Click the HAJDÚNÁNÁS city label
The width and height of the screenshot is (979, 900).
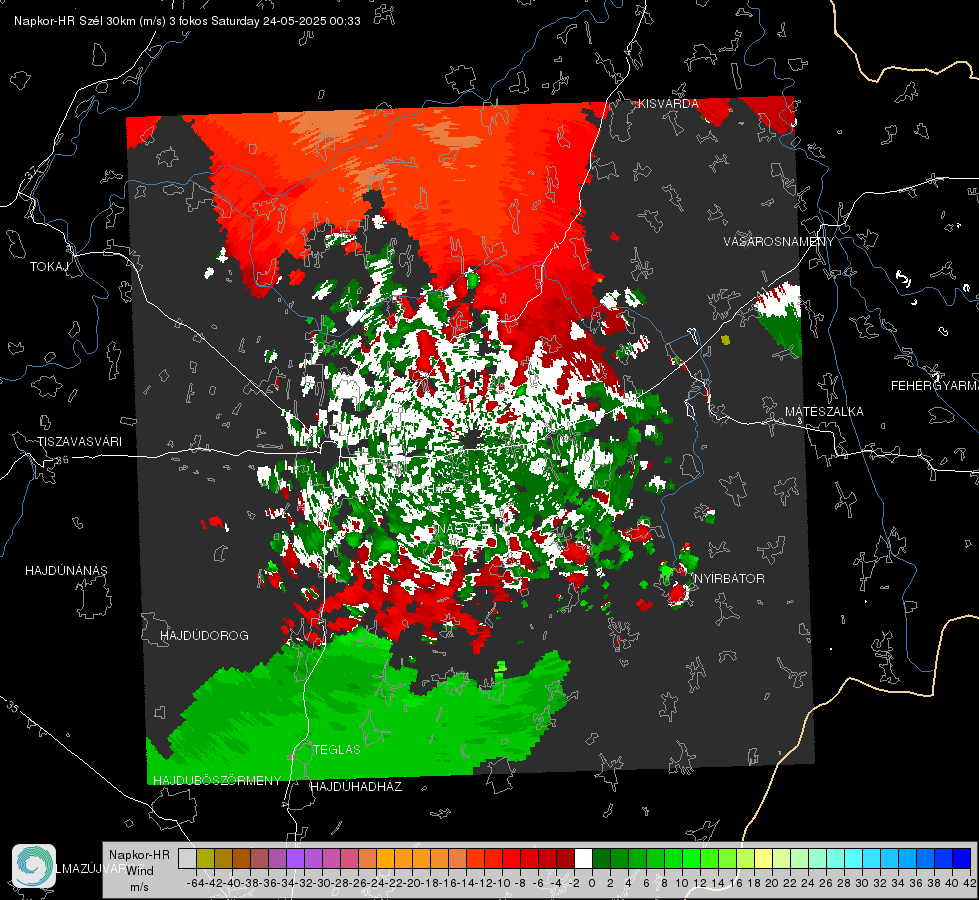pos(66,570)
